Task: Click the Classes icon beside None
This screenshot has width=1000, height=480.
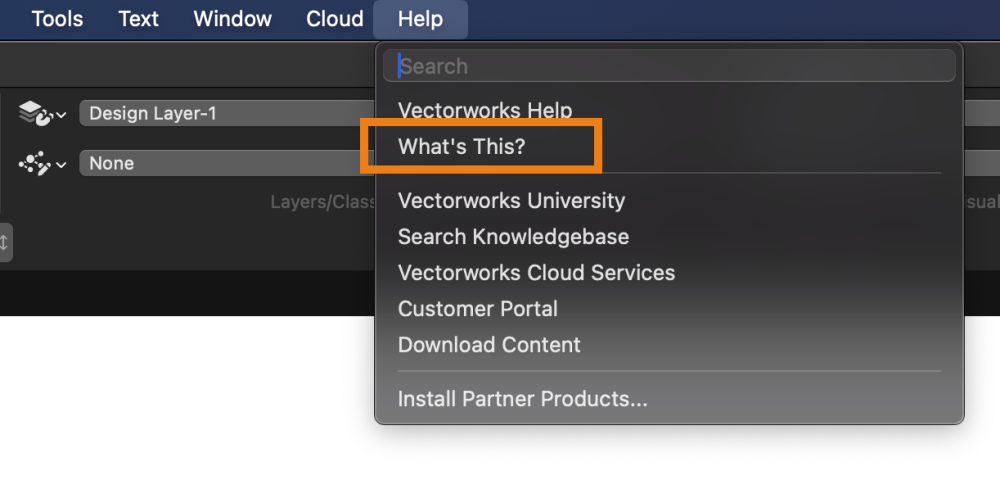Action: tap(34, 164)
